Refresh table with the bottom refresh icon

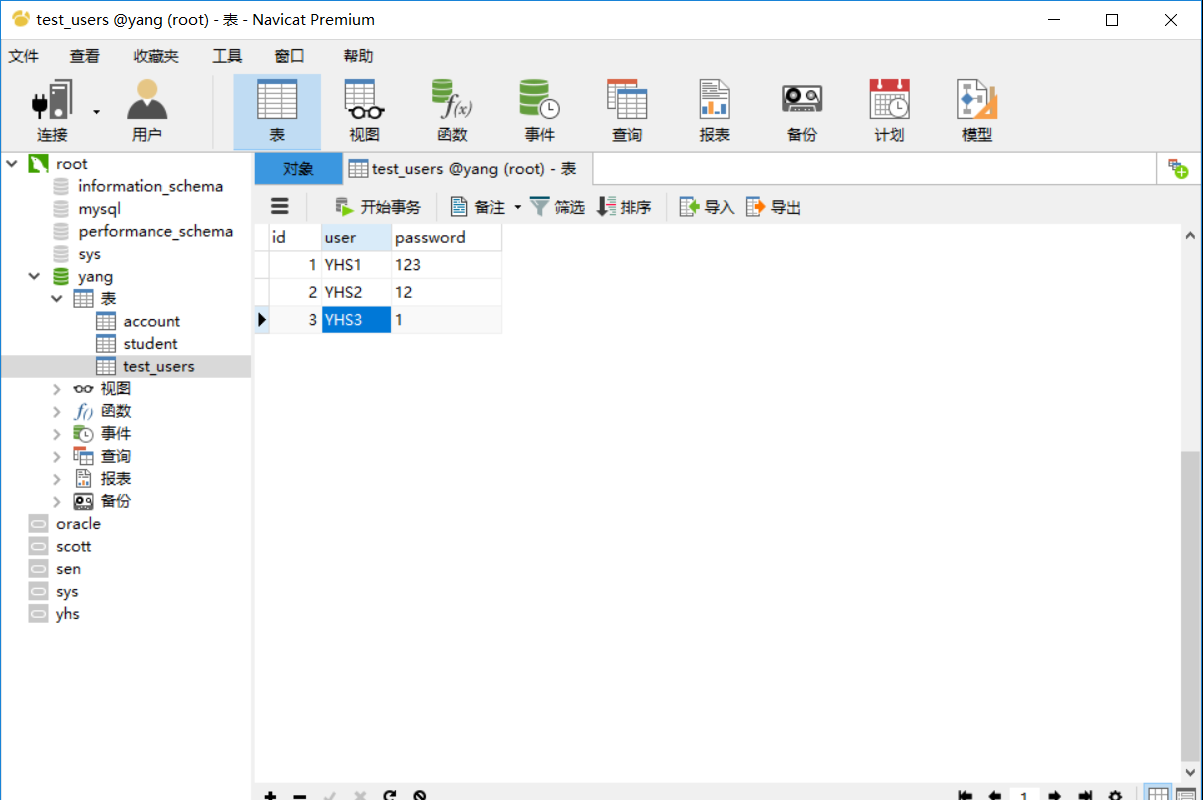coord(390,795)
